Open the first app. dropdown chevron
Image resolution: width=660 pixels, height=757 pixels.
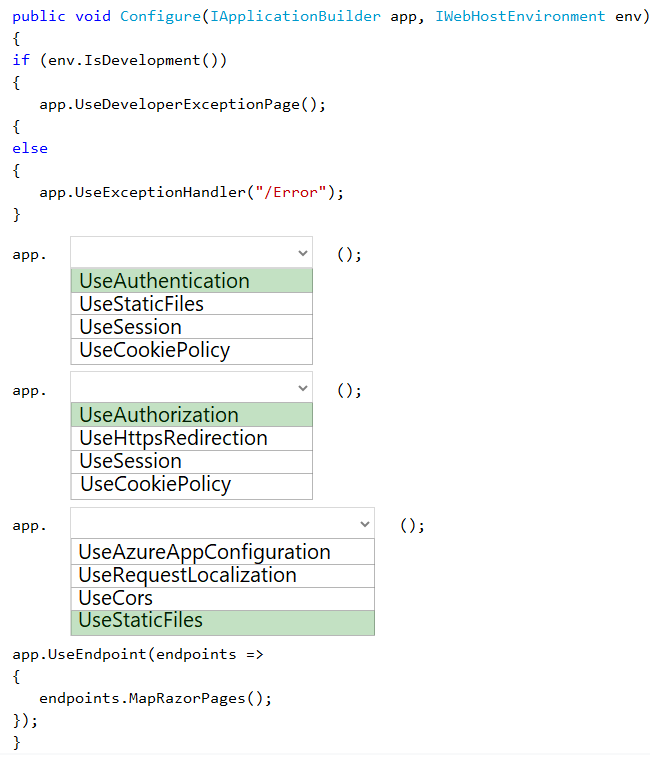(303, 253)
